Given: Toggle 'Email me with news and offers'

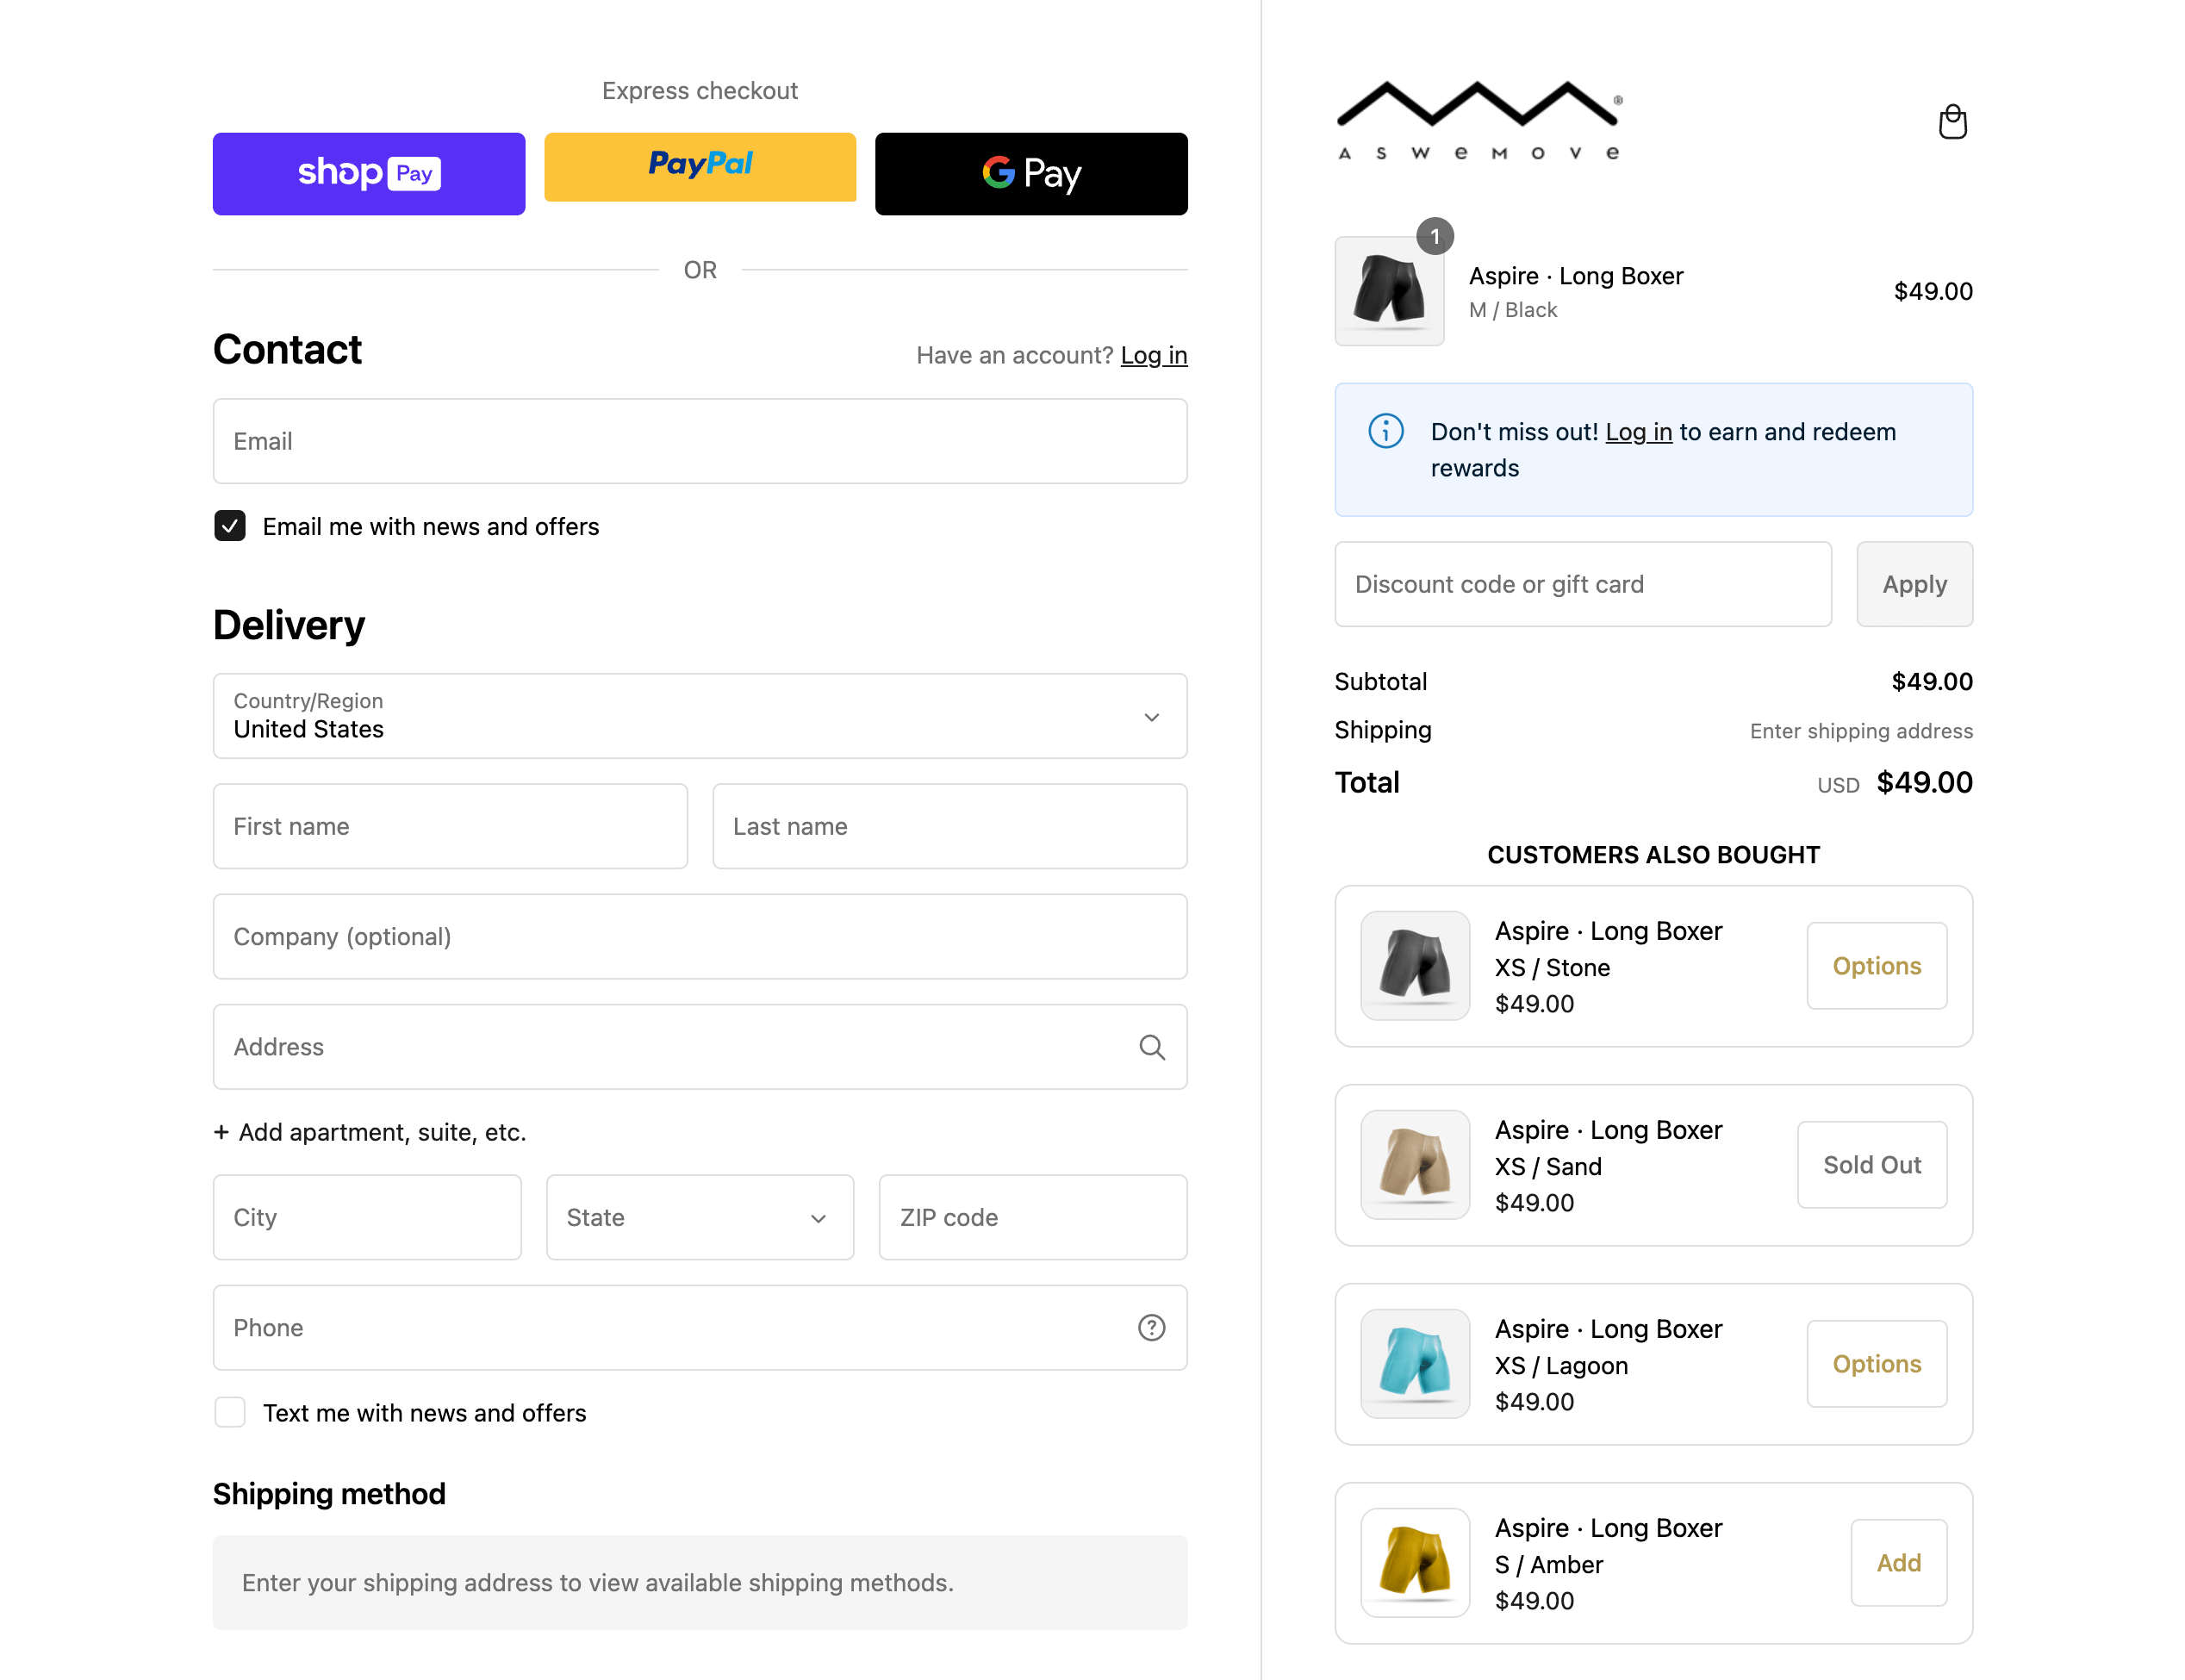Looking at the screenshot, I should (230, 526).
